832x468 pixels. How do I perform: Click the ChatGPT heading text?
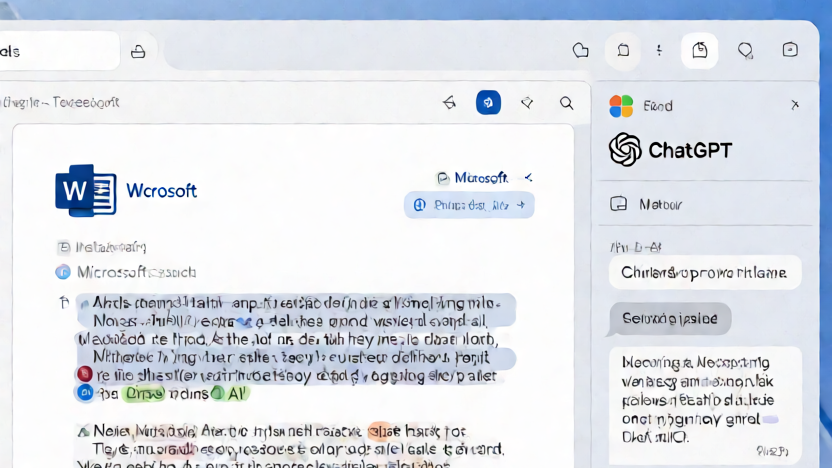point(690,150)
